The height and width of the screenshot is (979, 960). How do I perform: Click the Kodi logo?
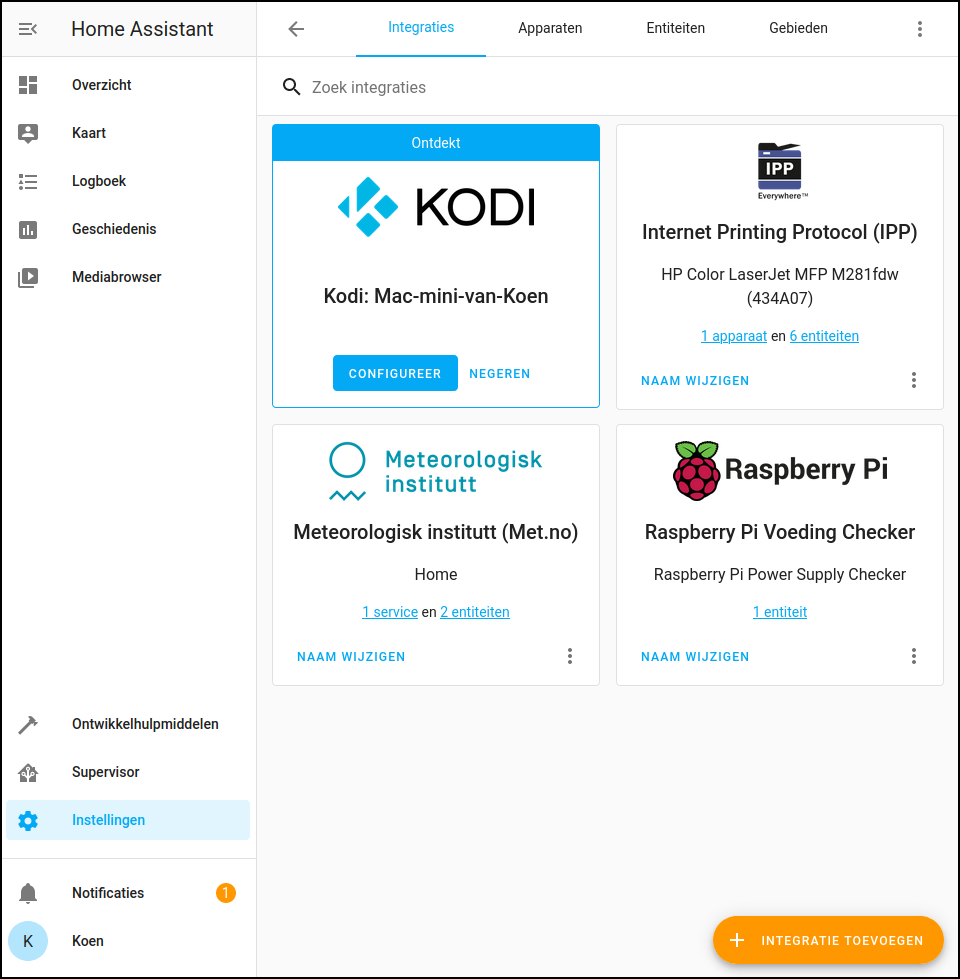(x=436, y=207)
